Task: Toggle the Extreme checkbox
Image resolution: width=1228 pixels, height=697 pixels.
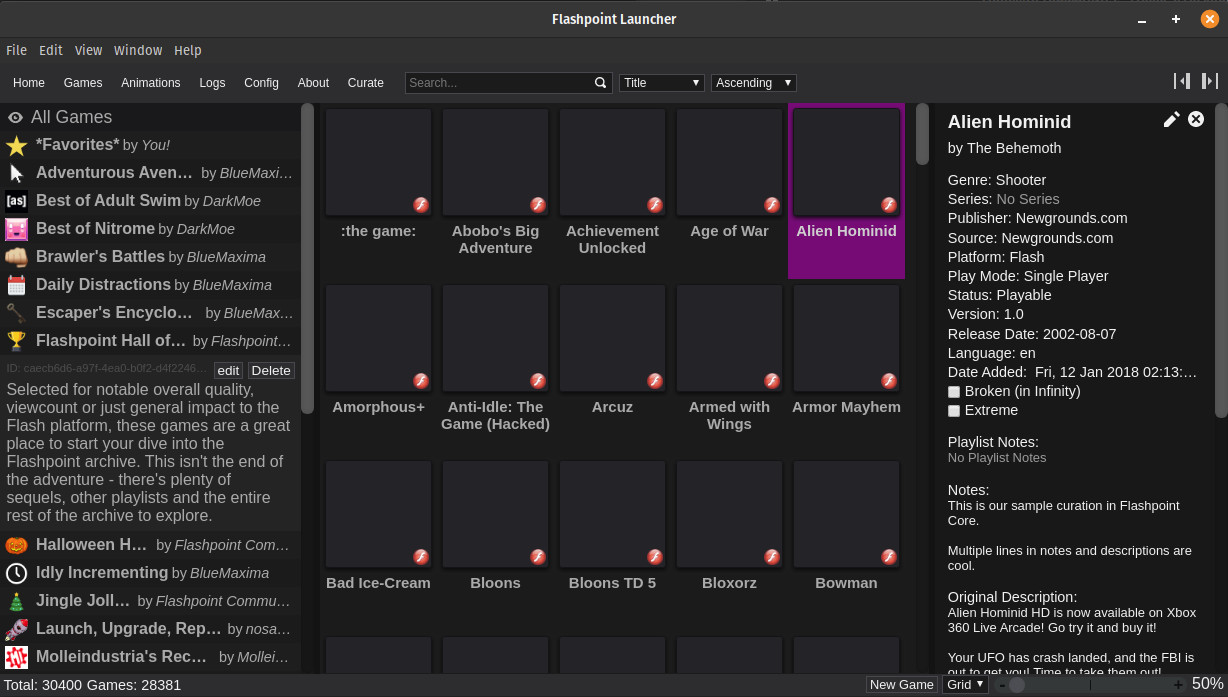Action: (x=954, y=411)
